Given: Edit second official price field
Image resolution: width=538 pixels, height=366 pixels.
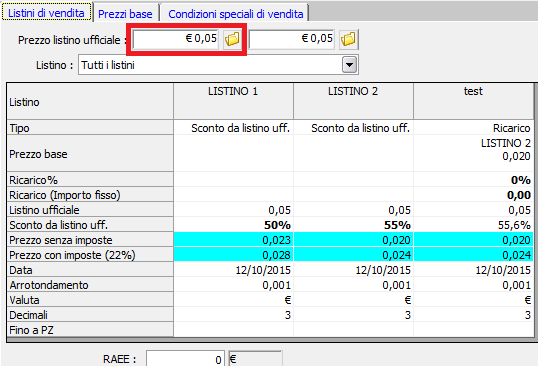Looking at the screenshot, I should [x=292, y=39].
